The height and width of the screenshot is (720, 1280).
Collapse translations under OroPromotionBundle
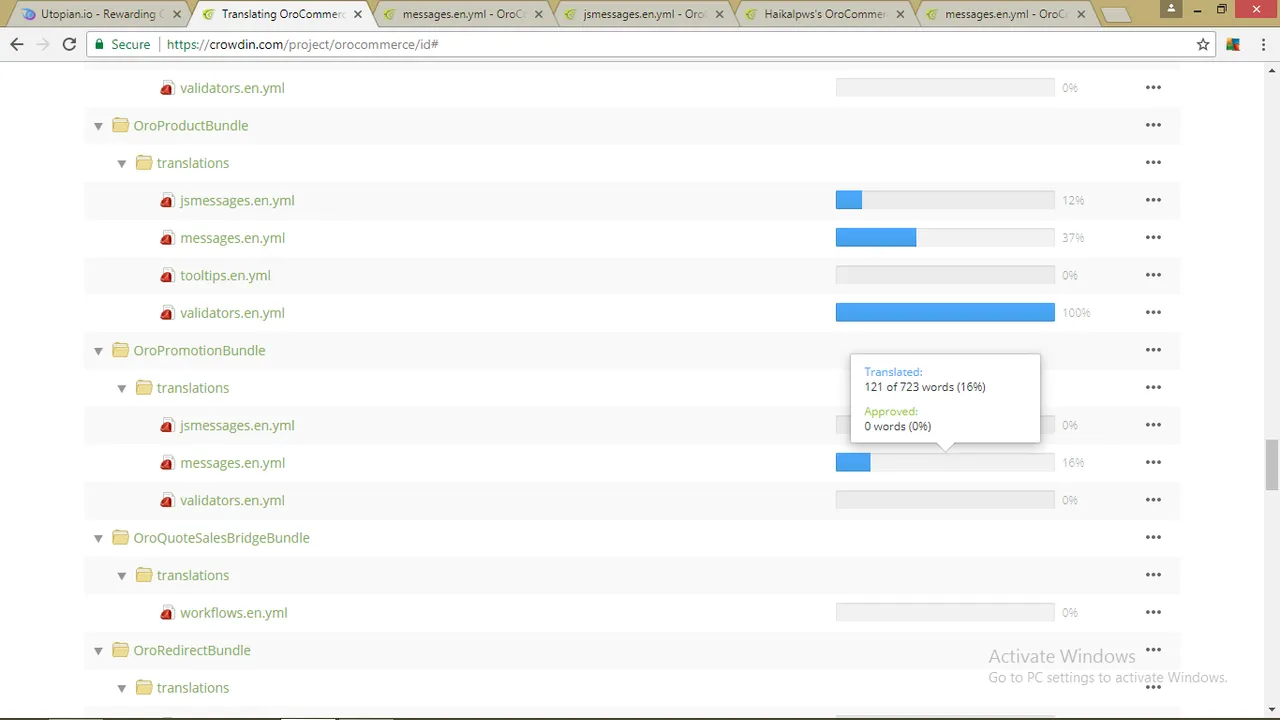pos(122,388)
